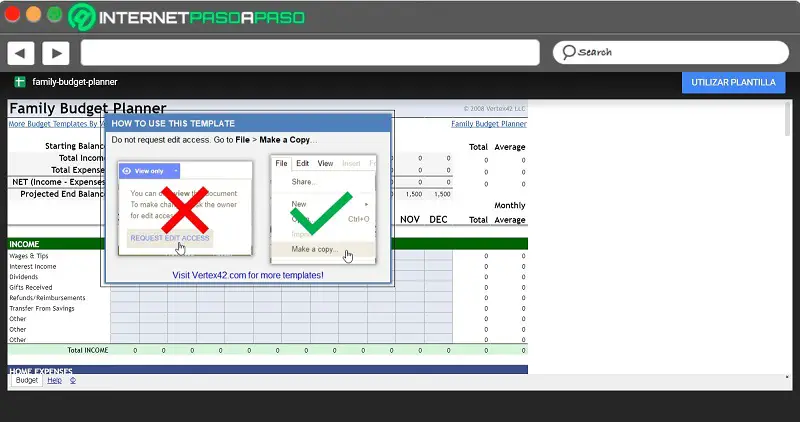Click the © 2008 Vertex42 LLC copyright text
The height and width of the screenshot is (422, 800).
(494, 109)
